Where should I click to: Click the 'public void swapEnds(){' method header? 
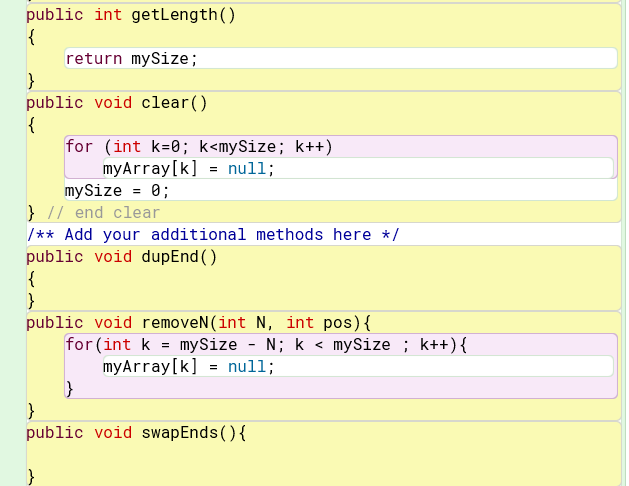coord(136,433)
